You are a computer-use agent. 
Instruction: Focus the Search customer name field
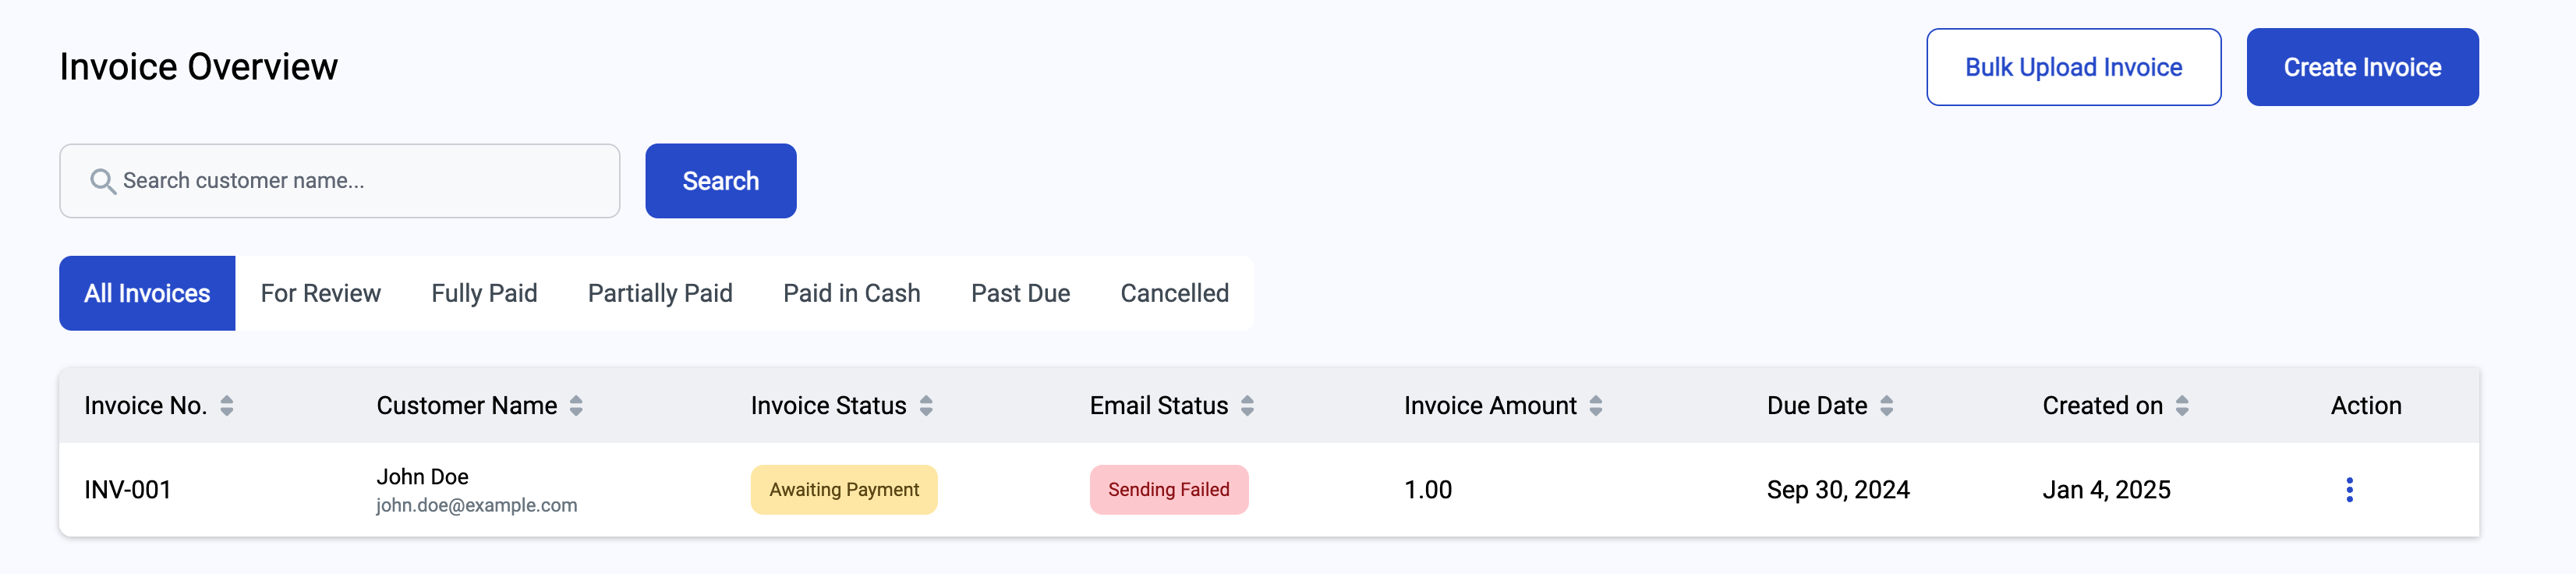339,181
